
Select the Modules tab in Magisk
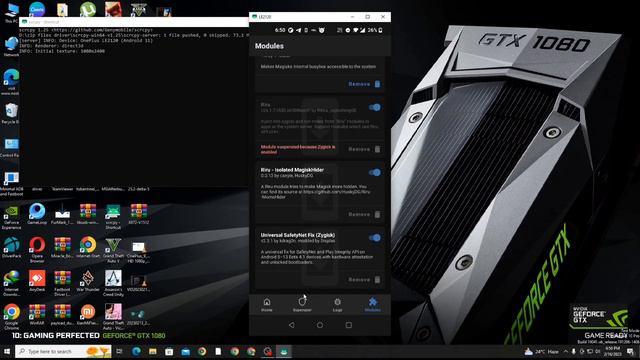373,305
